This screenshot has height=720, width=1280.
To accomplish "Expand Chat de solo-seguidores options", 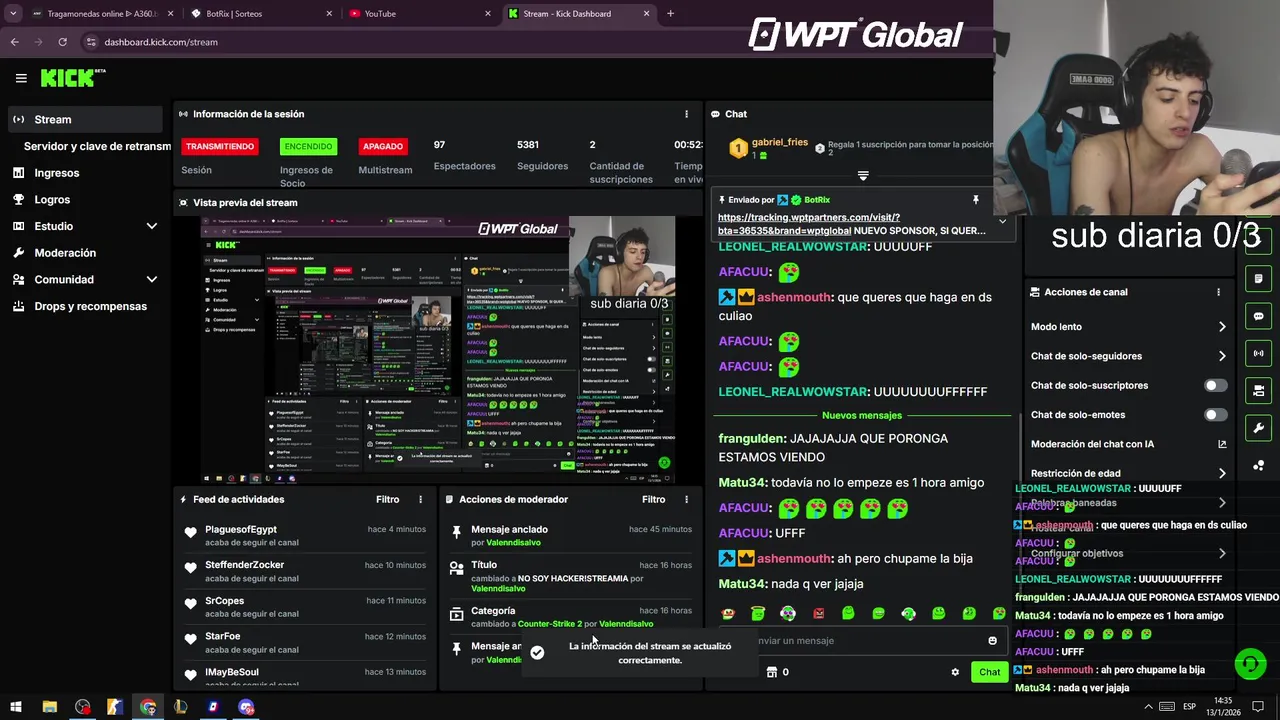I will tap(1222, 356).
